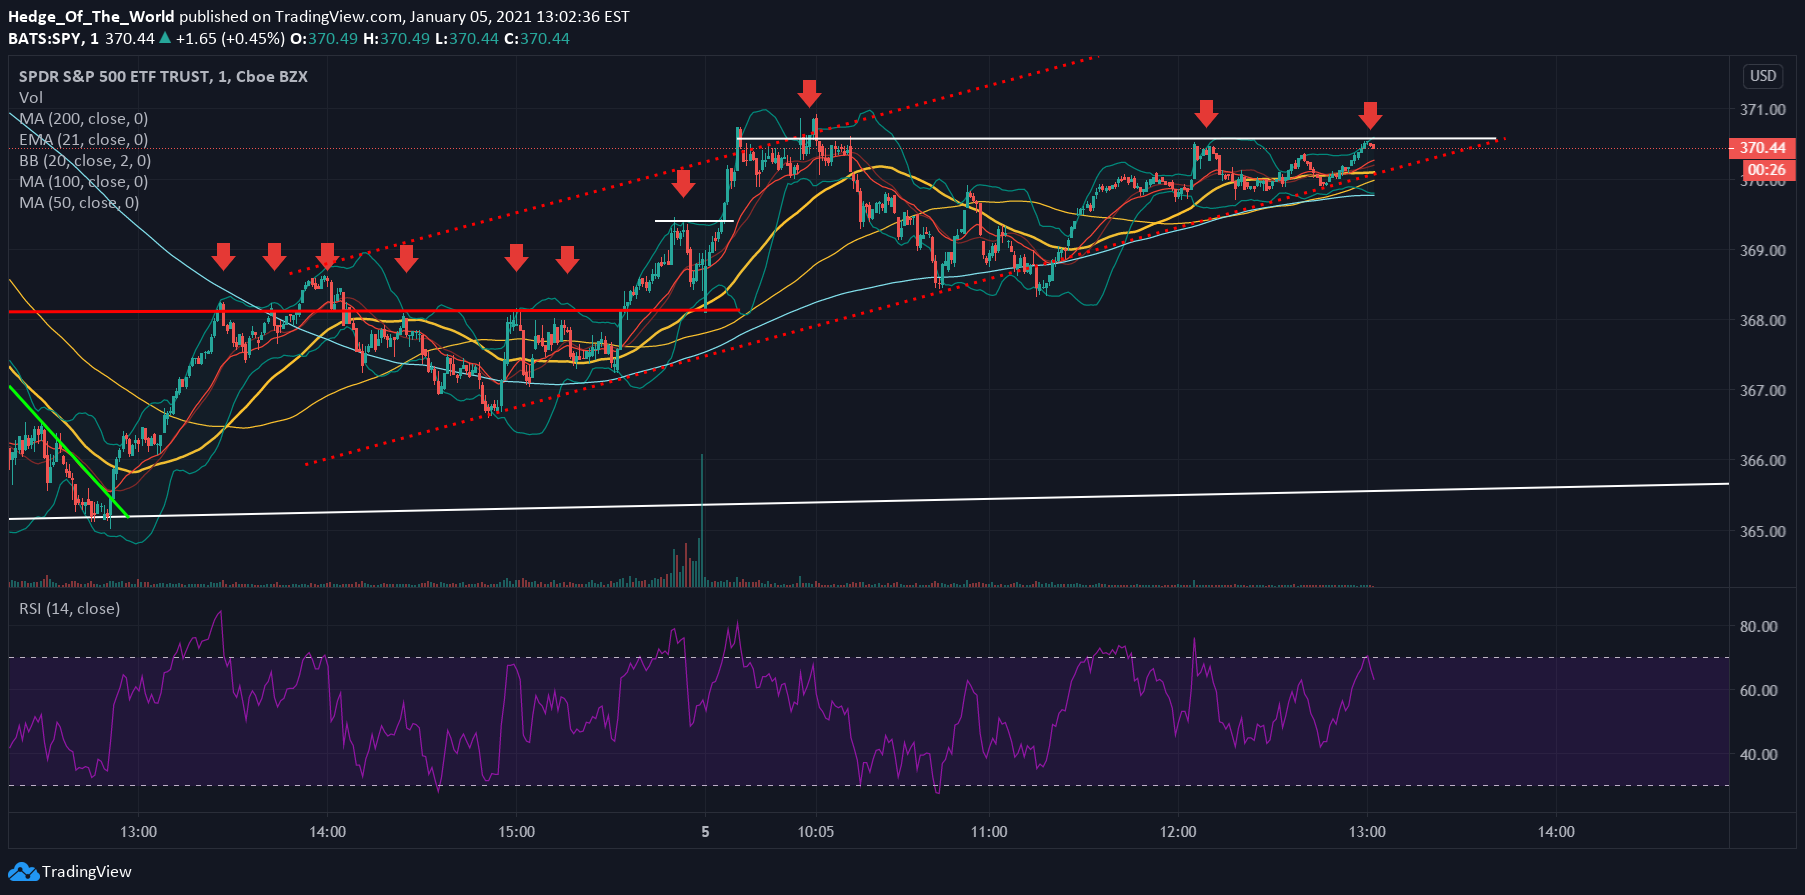The image size is (1805, 895).
Task: Select BB (20, close, 2, 0) indicator legend
Action: [85, 160]
